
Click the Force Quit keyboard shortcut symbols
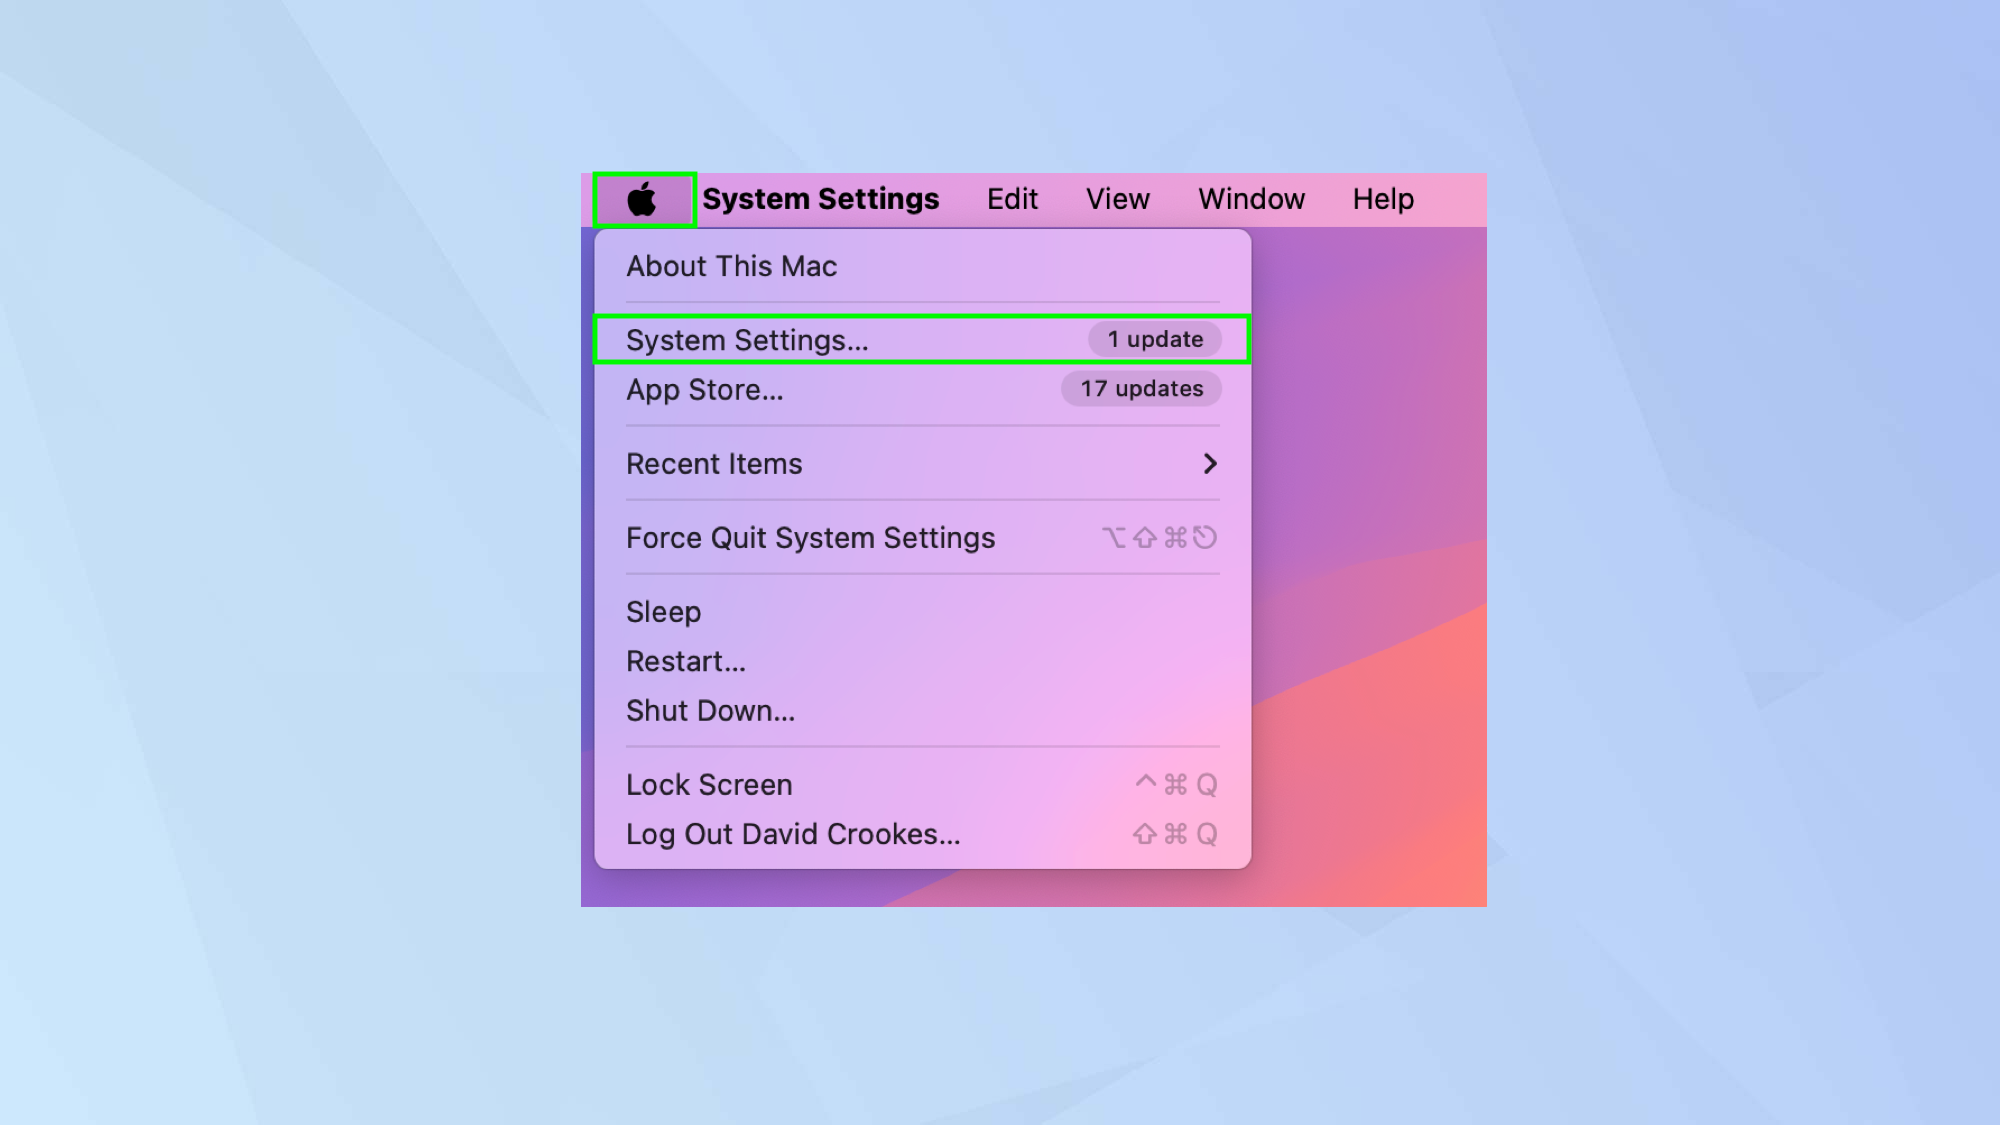point(1159,538)
